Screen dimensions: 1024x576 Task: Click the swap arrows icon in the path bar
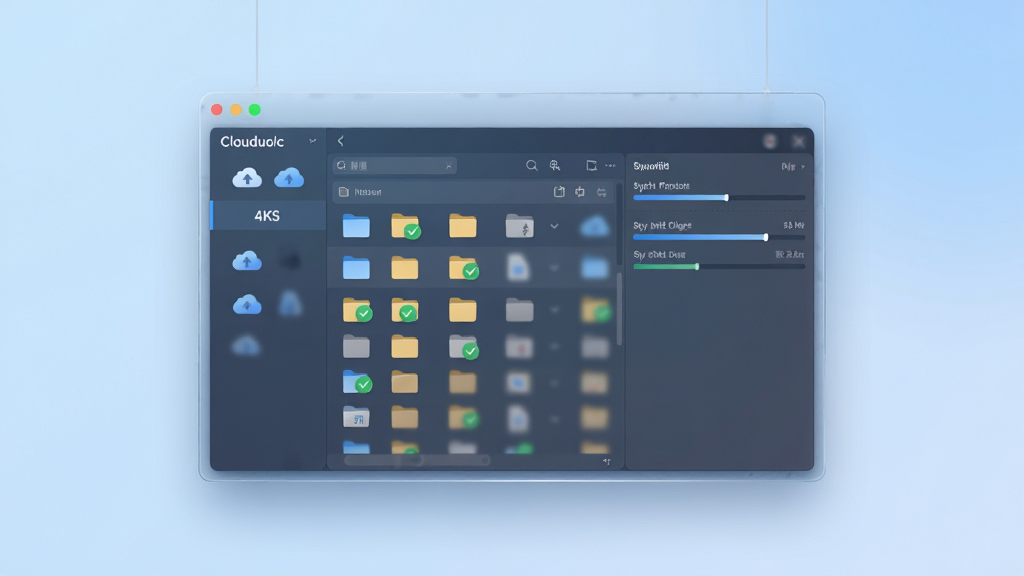(601, 193)
